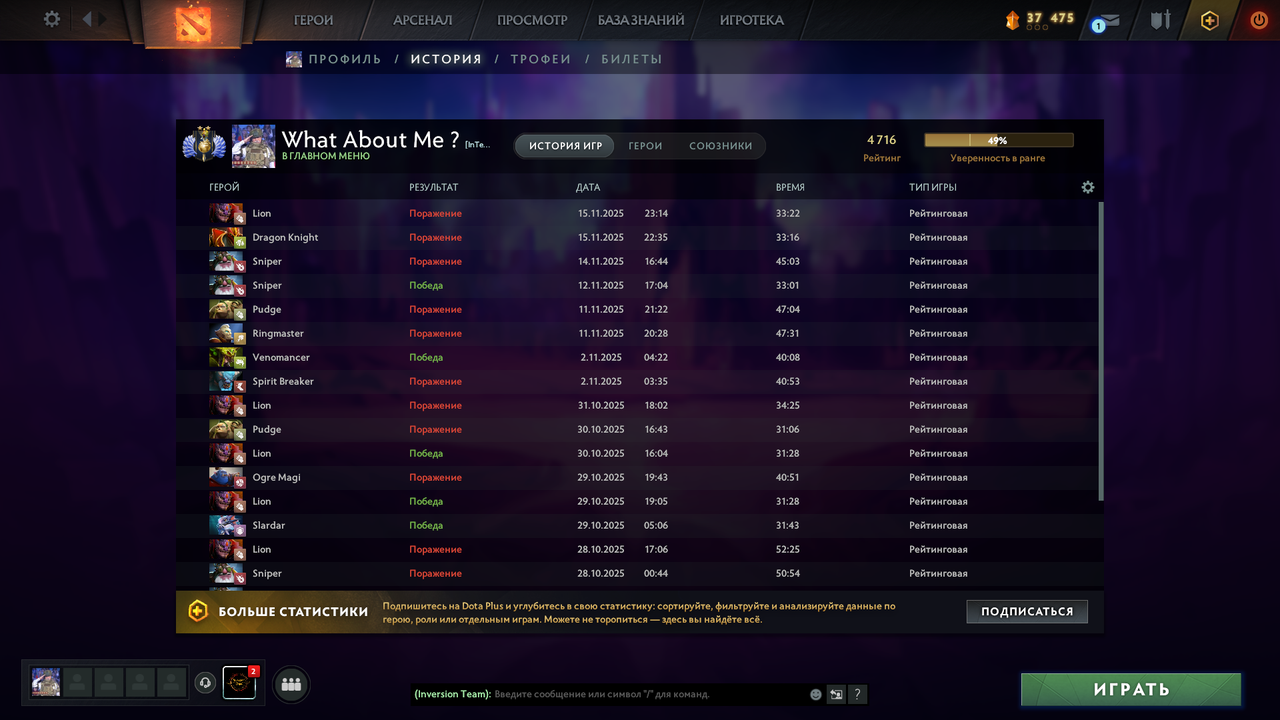Open the Dota Plus hexagon icon
Screen dimensions: 1280x720
click(1210, 20)
